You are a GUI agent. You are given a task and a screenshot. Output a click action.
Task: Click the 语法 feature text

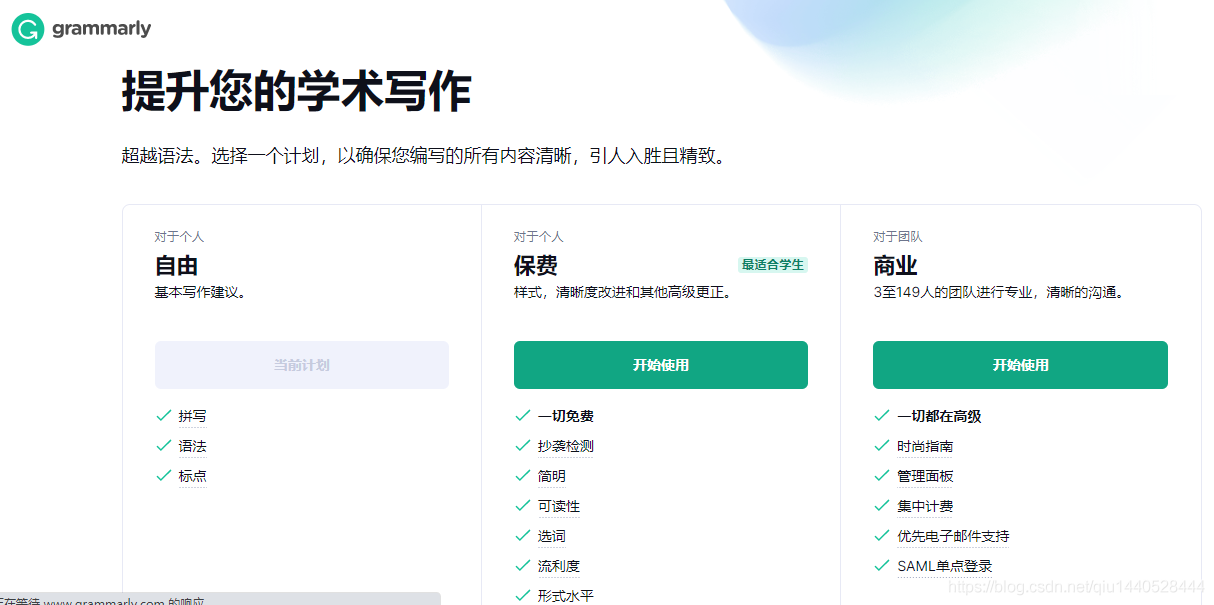[x=193, y=446]
